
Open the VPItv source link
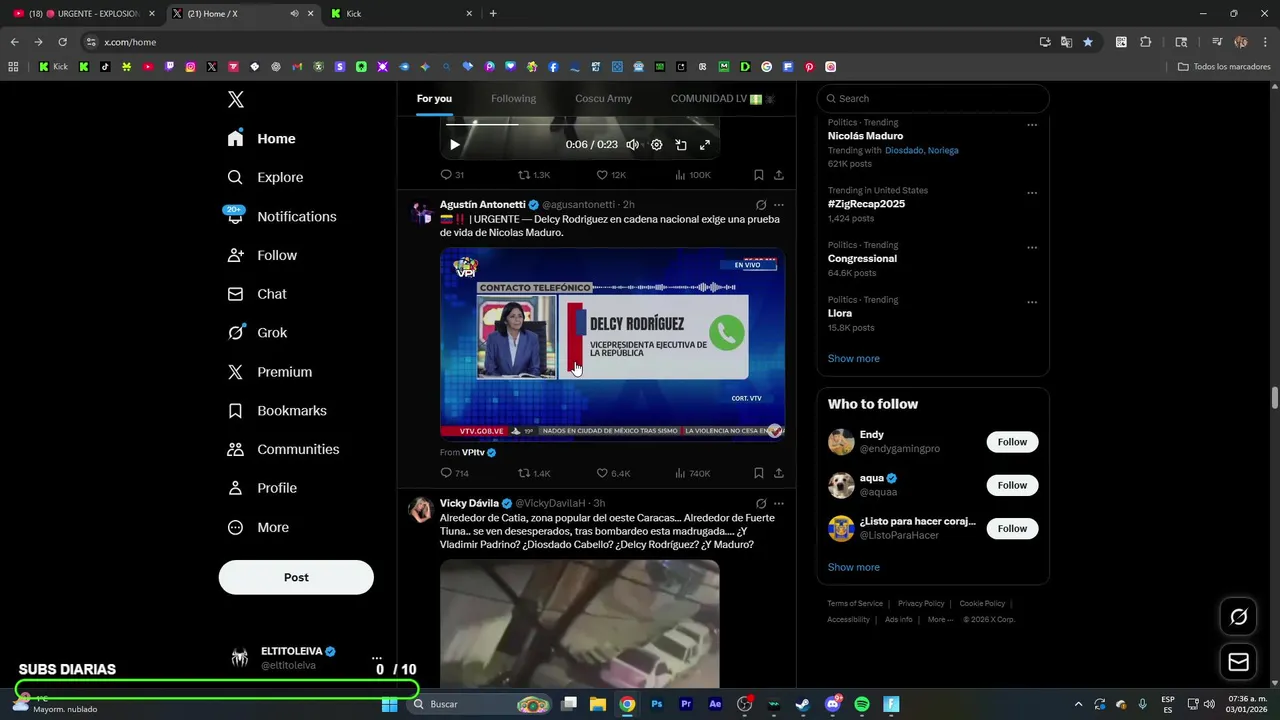coord(473,453)
